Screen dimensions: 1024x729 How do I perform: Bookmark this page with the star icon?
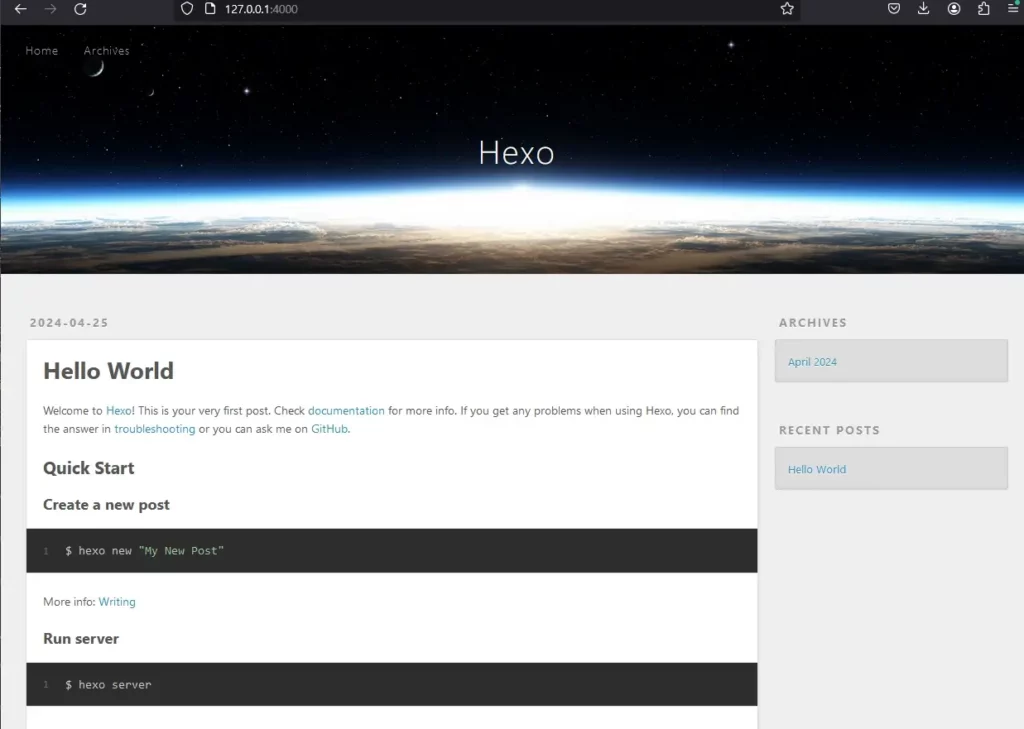[x=787, y=9]
